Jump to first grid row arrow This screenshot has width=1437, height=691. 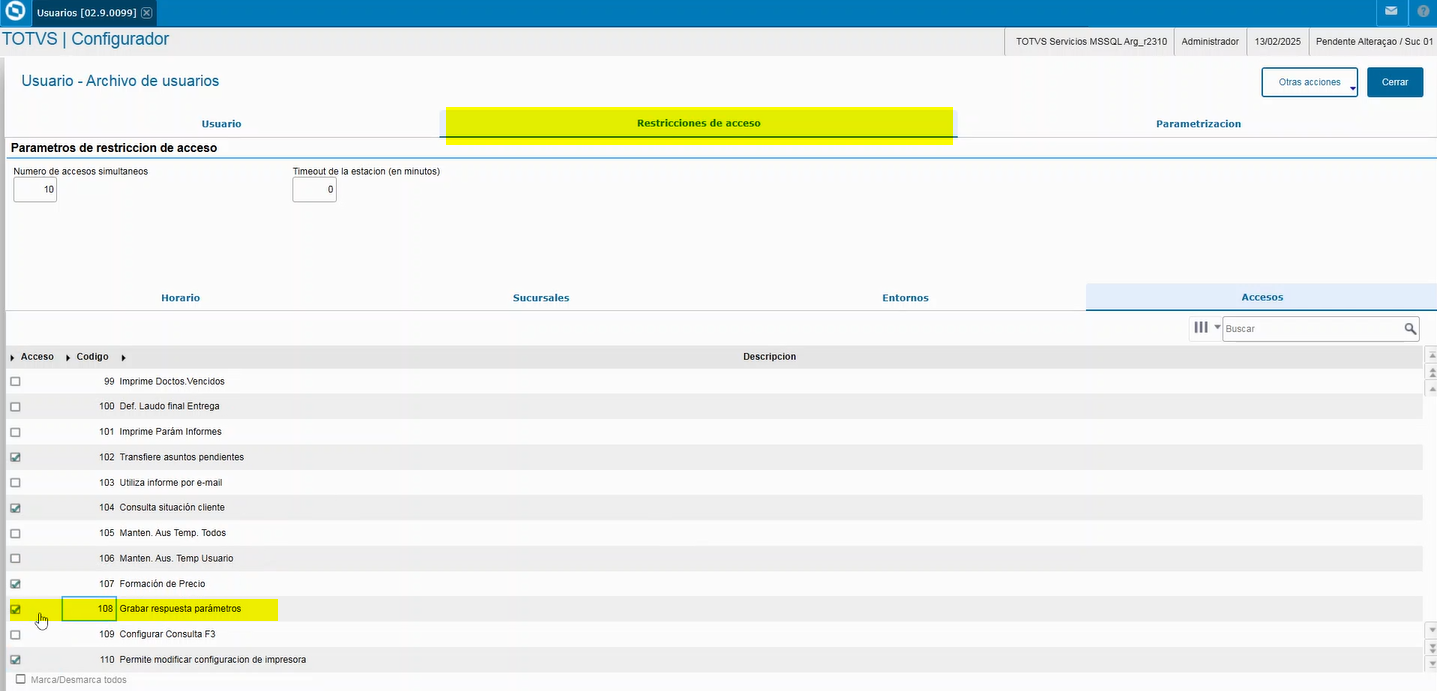tap(1430, 355)
